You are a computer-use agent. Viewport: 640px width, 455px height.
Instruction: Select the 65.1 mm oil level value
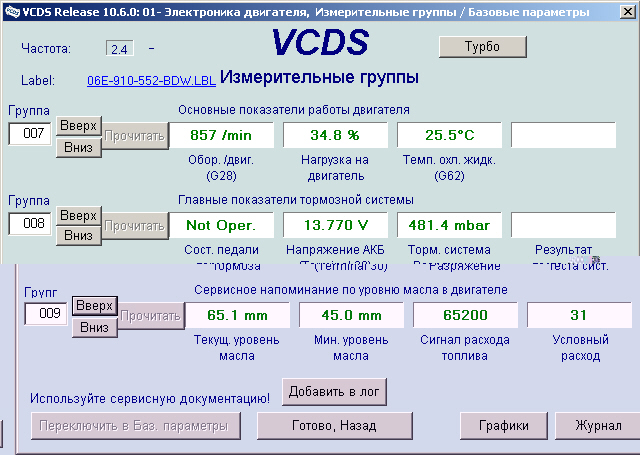(237, 315)
